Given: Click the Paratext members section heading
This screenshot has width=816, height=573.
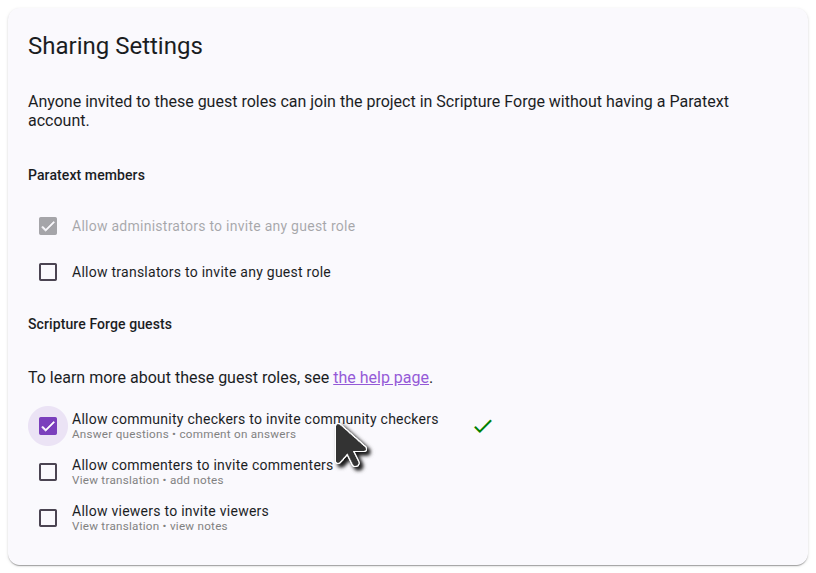Looking at the screenshot, I should 86,175.
